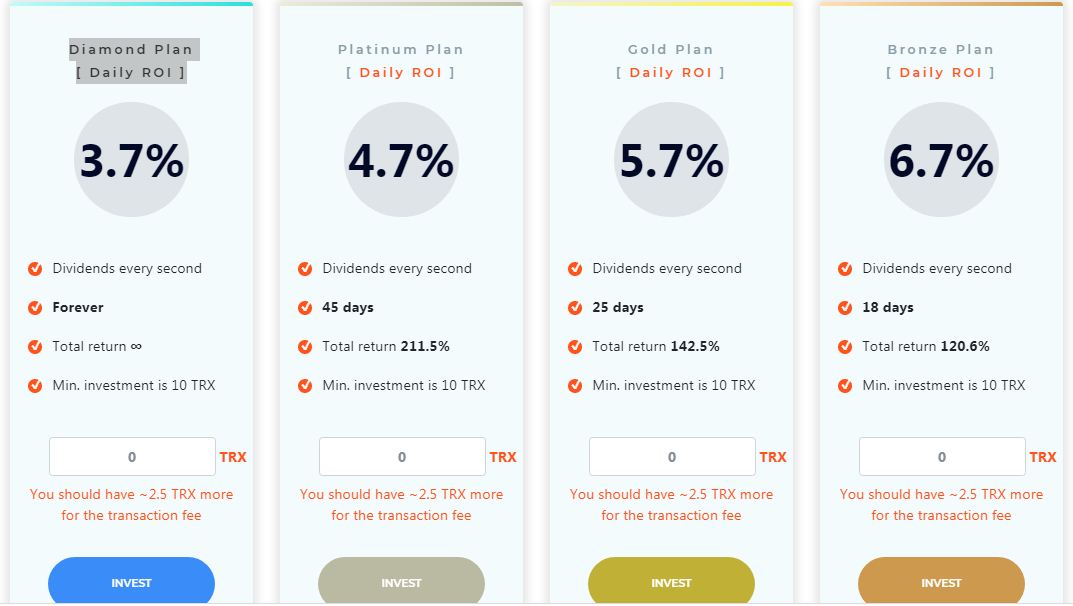Focus the Platinum Plan TRX amount field
Screen dimensions: 1073x606
(x=402, y=456)
